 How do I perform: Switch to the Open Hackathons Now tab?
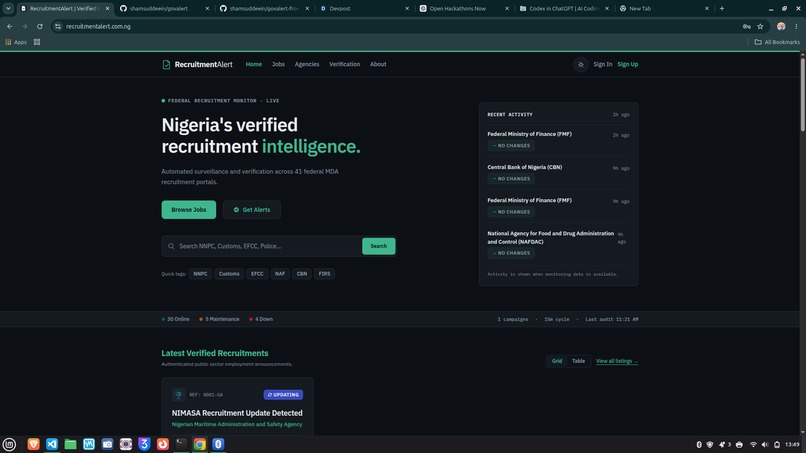coord(463,8)
